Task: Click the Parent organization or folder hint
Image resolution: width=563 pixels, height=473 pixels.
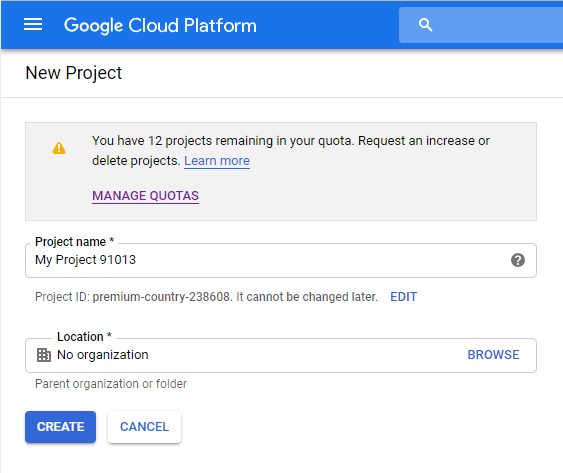Action: coord(111,384)
